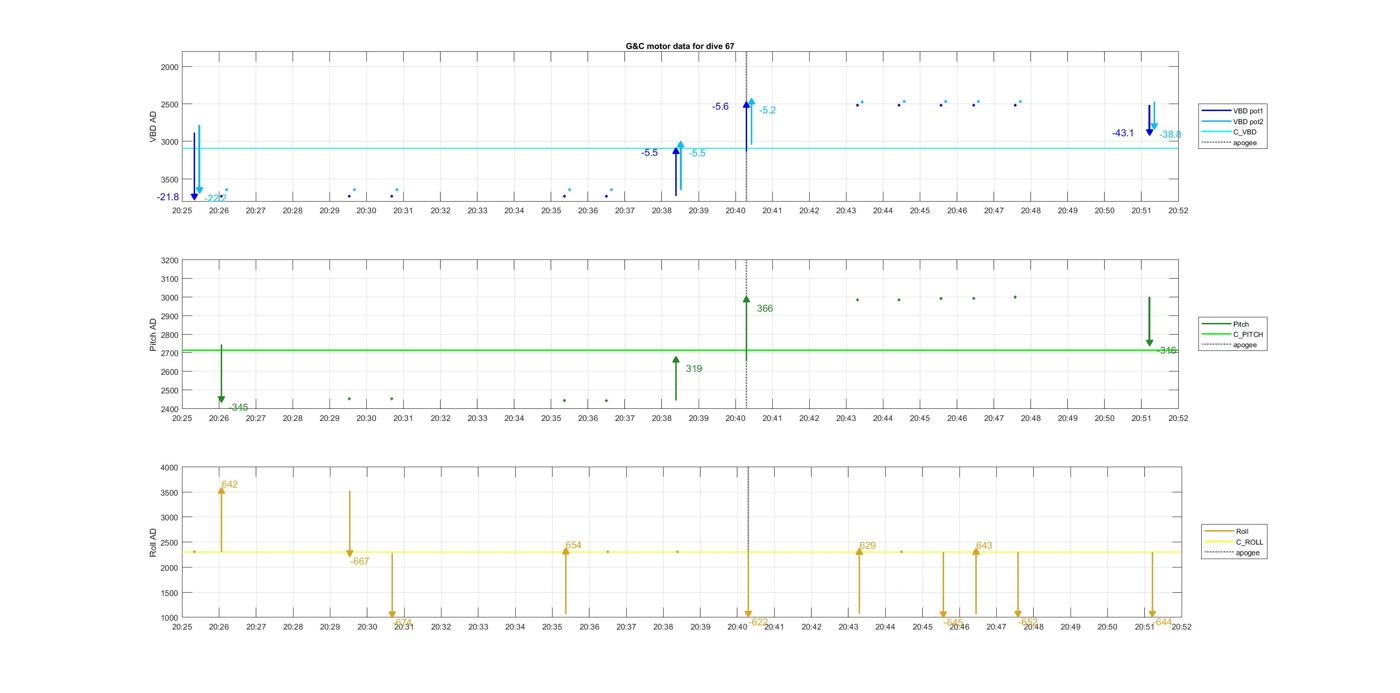Click the green pitch arrow labeled 366
Screen dimensions: 1400x693
coord(746,328)
